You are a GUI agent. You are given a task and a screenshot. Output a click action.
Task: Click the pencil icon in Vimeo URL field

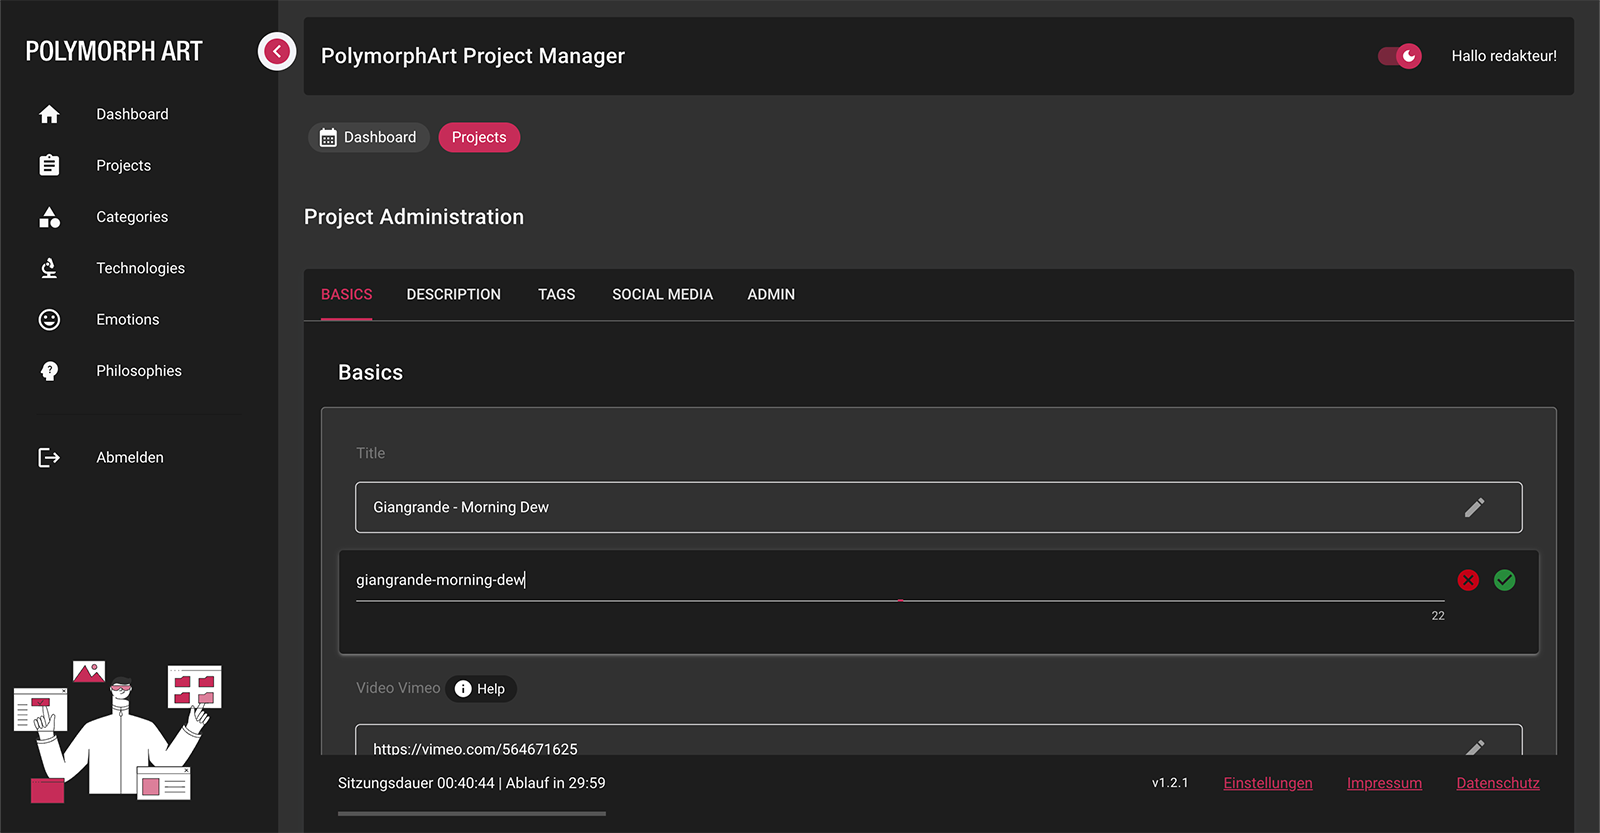1474,747
